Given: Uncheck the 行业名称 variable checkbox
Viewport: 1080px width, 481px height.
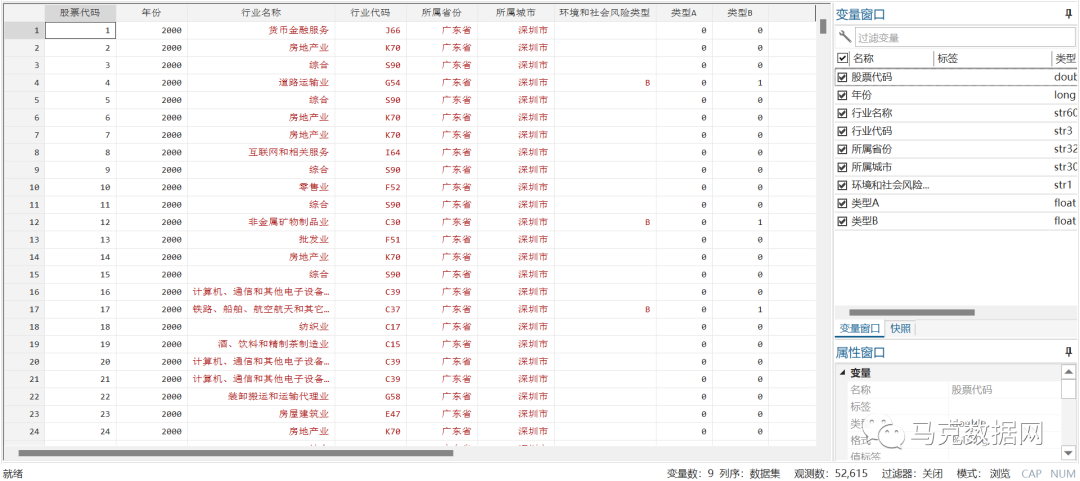Looking at the screenshot, I should 842,113.
